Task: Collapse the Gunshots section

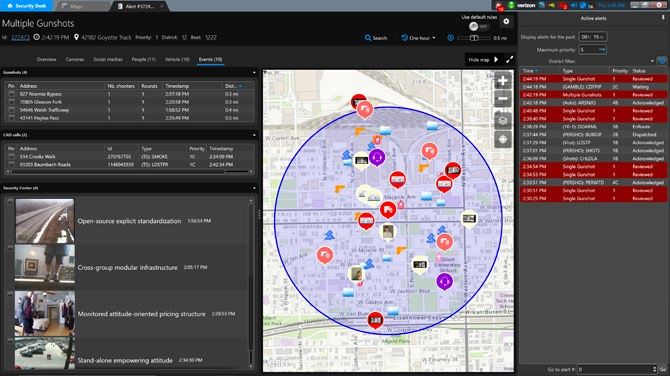Action: 254,73
